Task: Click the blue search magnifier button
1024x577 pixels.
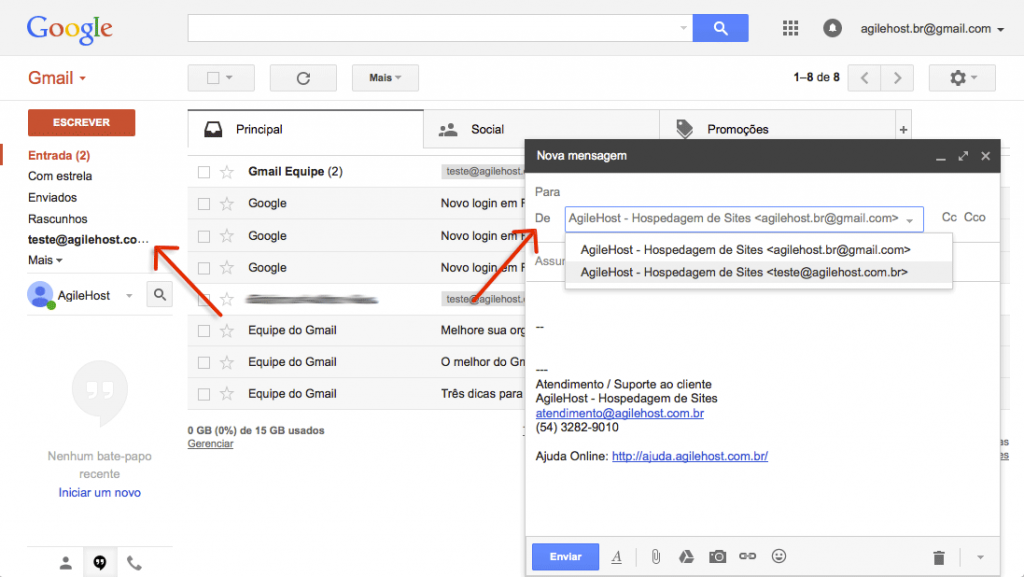Action: coord(720,28)
